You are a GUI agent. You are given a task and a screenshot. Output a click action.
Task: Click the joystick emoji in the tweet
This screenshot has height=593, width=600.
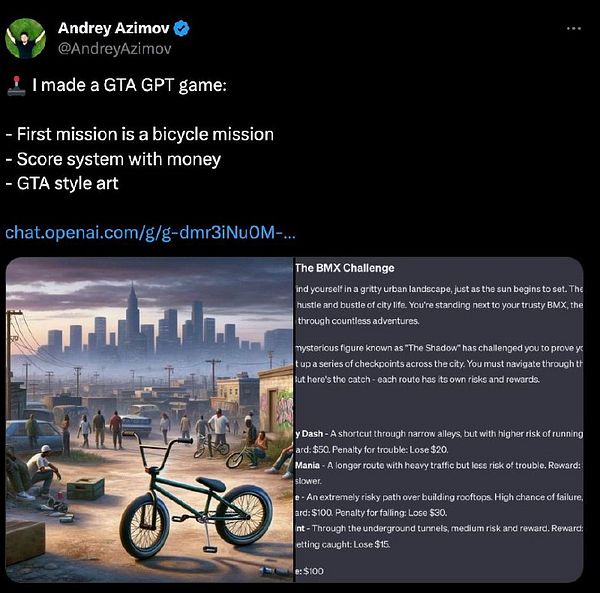coord(16,86)
